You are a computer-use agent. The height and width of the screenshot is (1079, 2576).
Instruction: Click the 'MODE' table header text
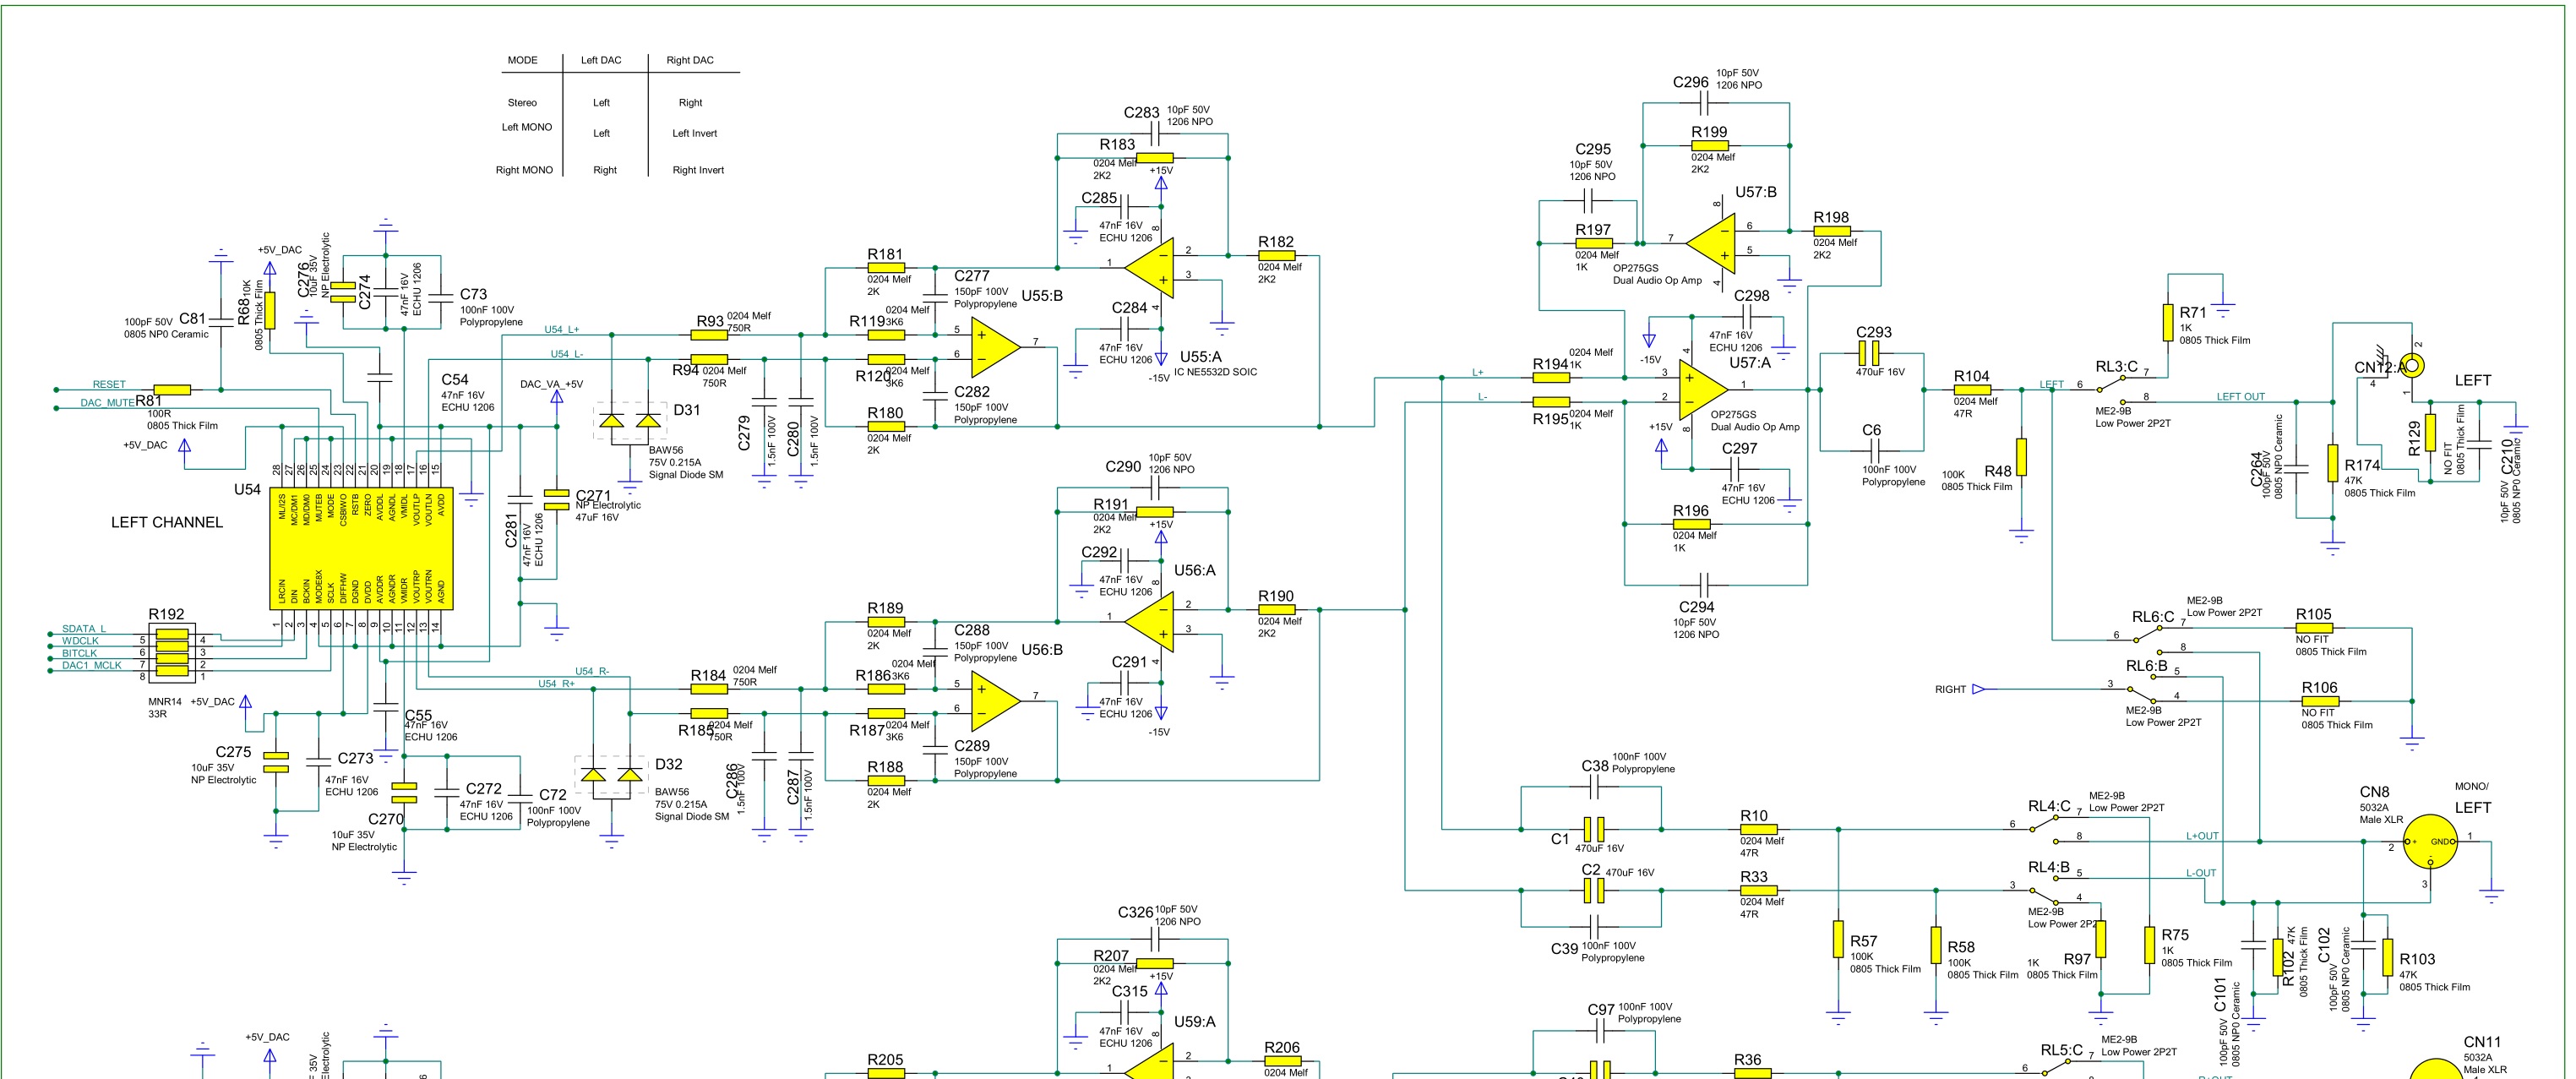522,60
